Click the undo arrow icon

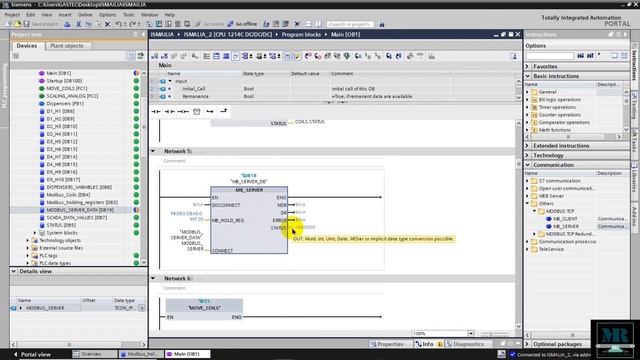point(118,24)
